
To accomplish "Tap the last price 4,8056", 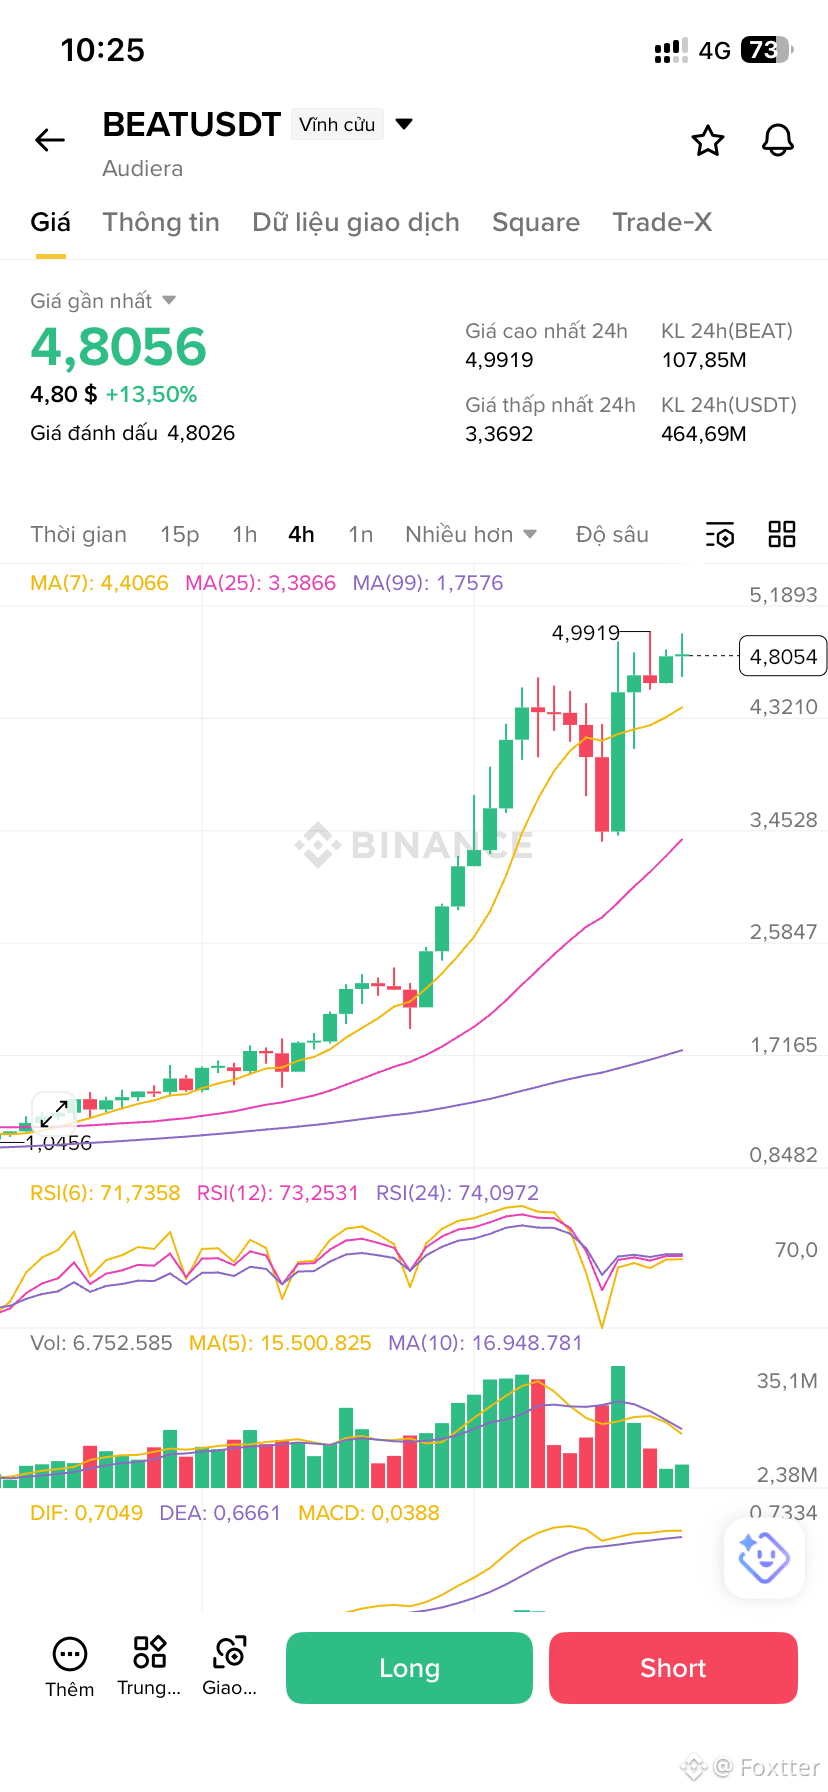I will tap(118, 347).
